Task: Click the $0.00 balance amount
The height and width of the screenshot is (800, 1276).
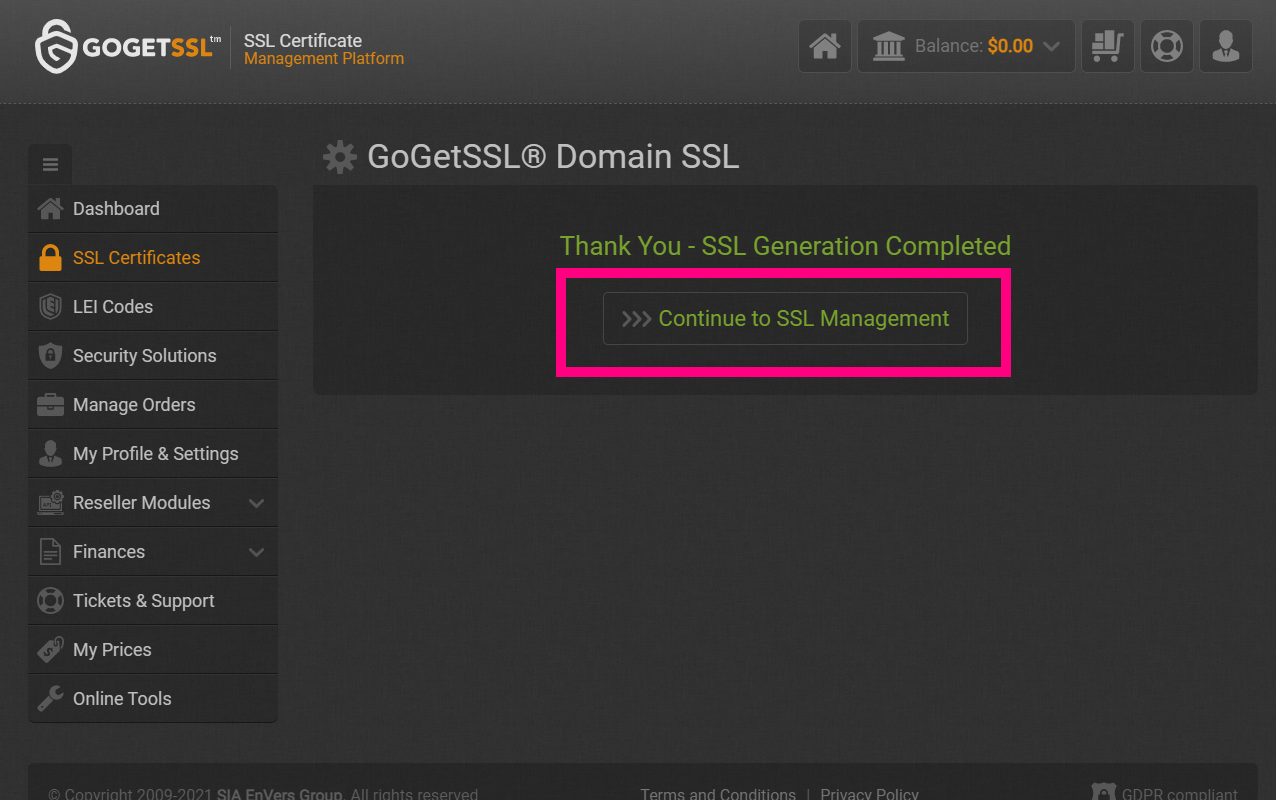Action: click(1010, 46)
